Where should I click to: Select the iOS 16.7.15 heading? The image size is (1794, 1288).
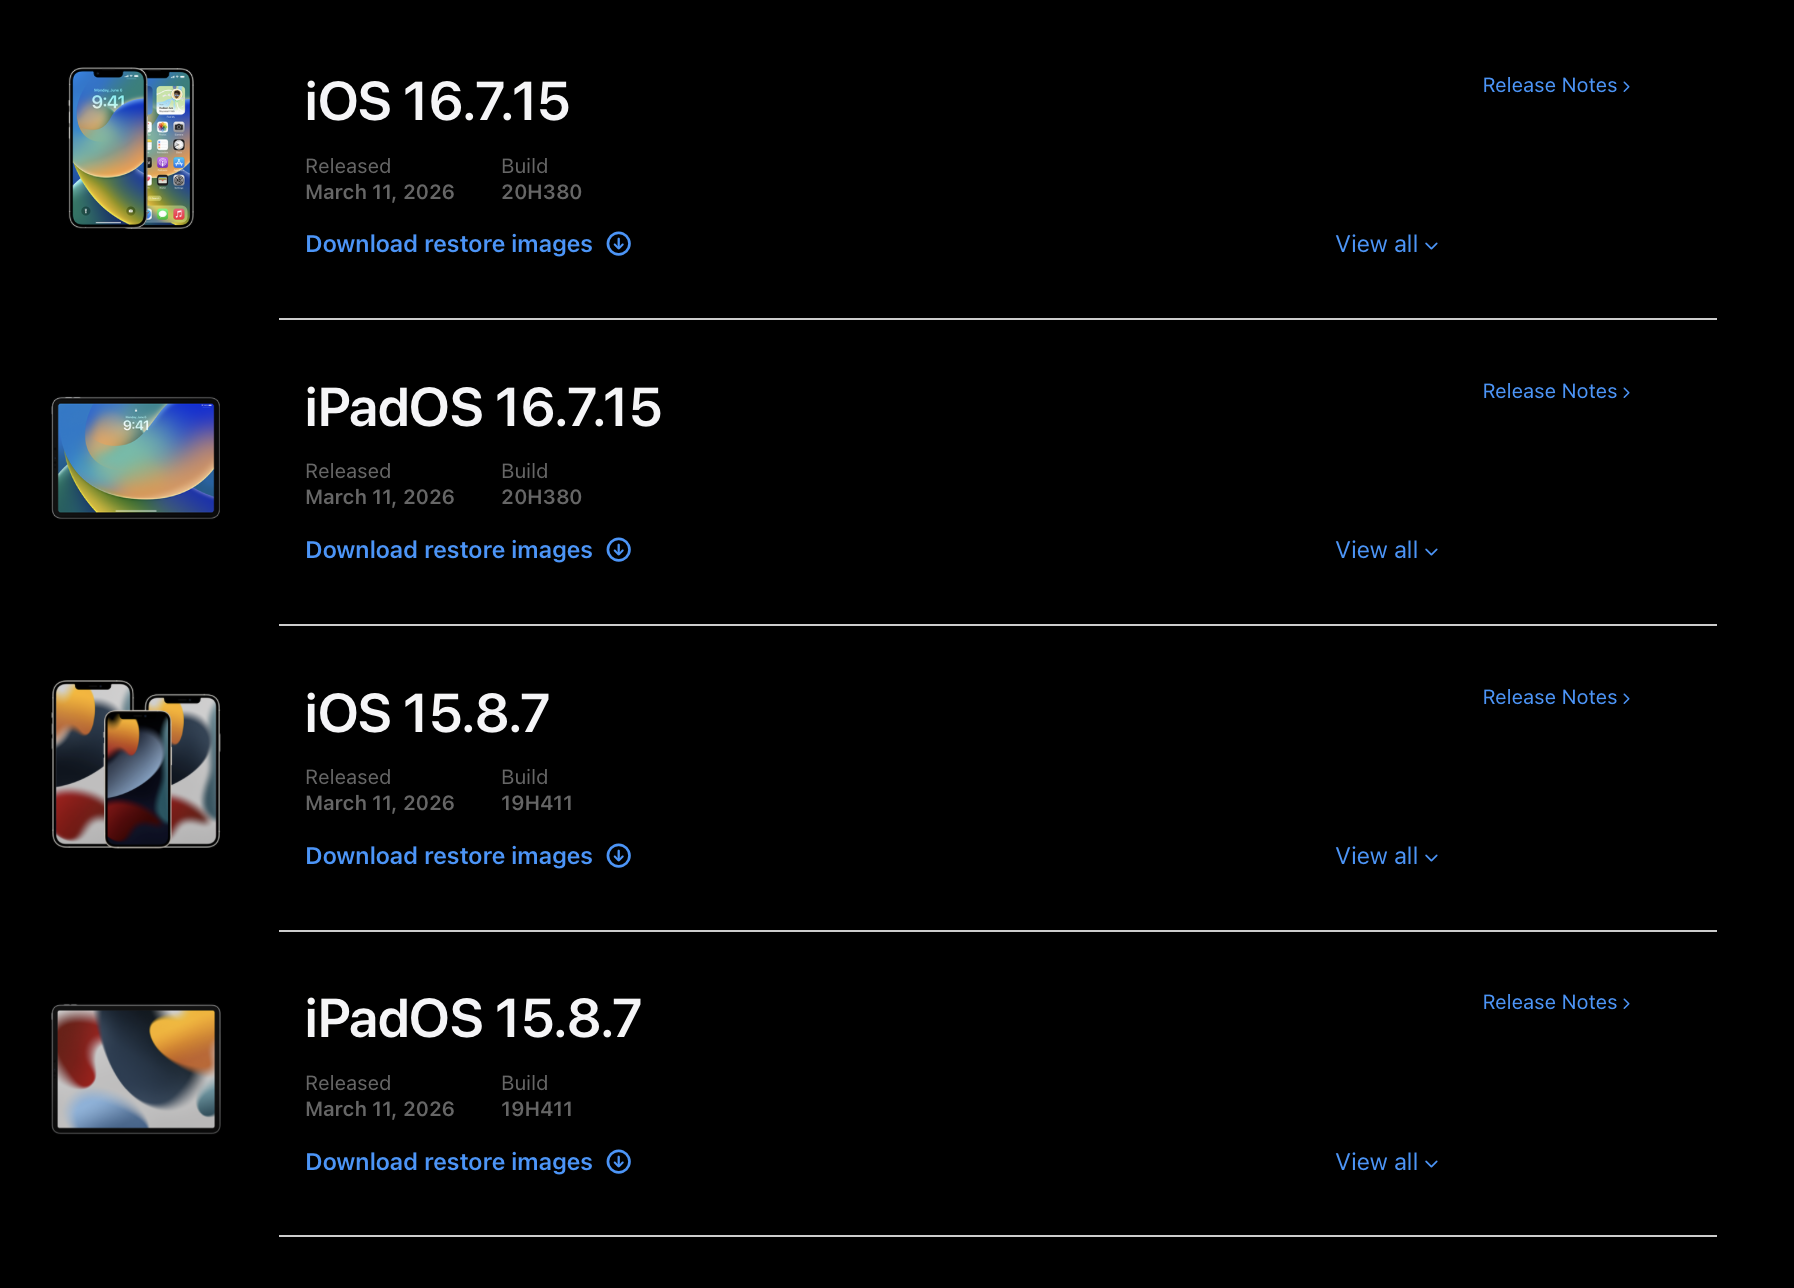(437, 102)
